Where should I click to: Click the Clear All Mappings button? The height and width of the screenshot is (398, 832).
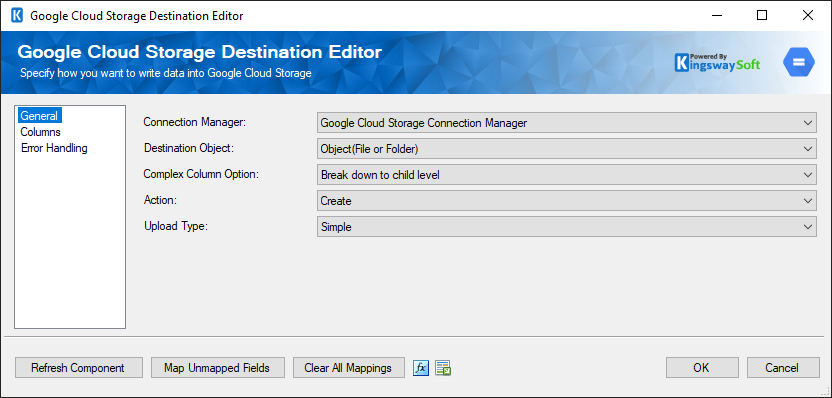coord(349,368)
